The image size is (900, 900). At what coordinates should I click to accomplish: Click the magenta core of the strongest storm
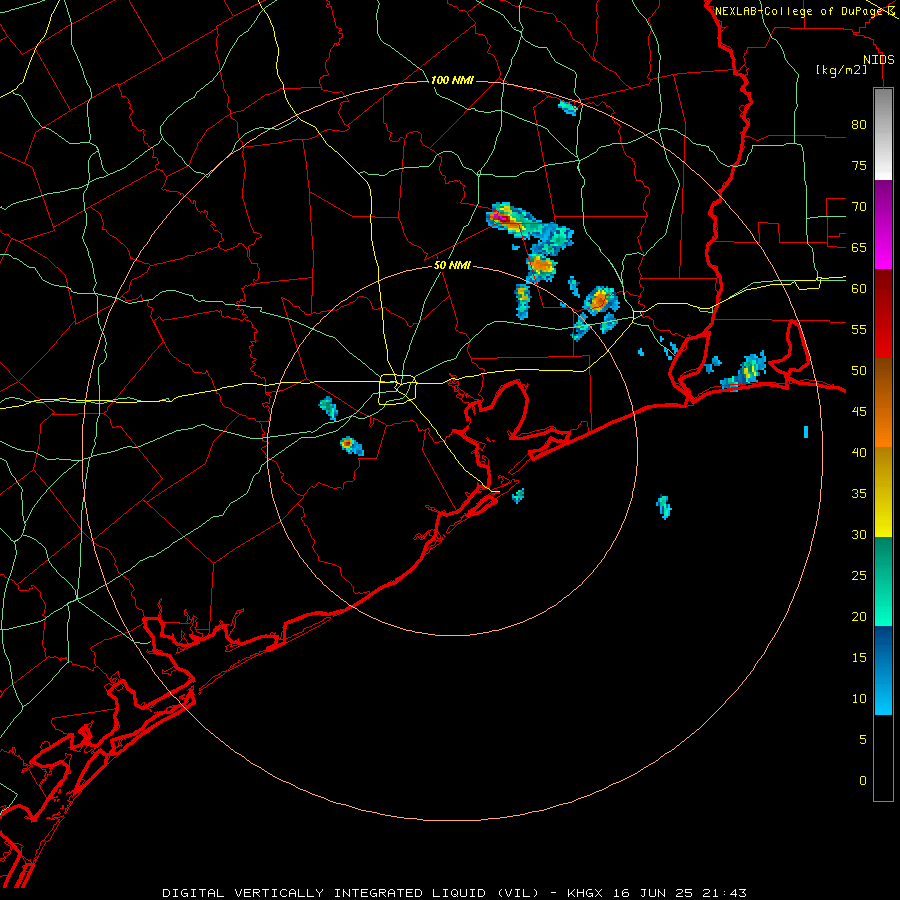click(x=501, y=218)
